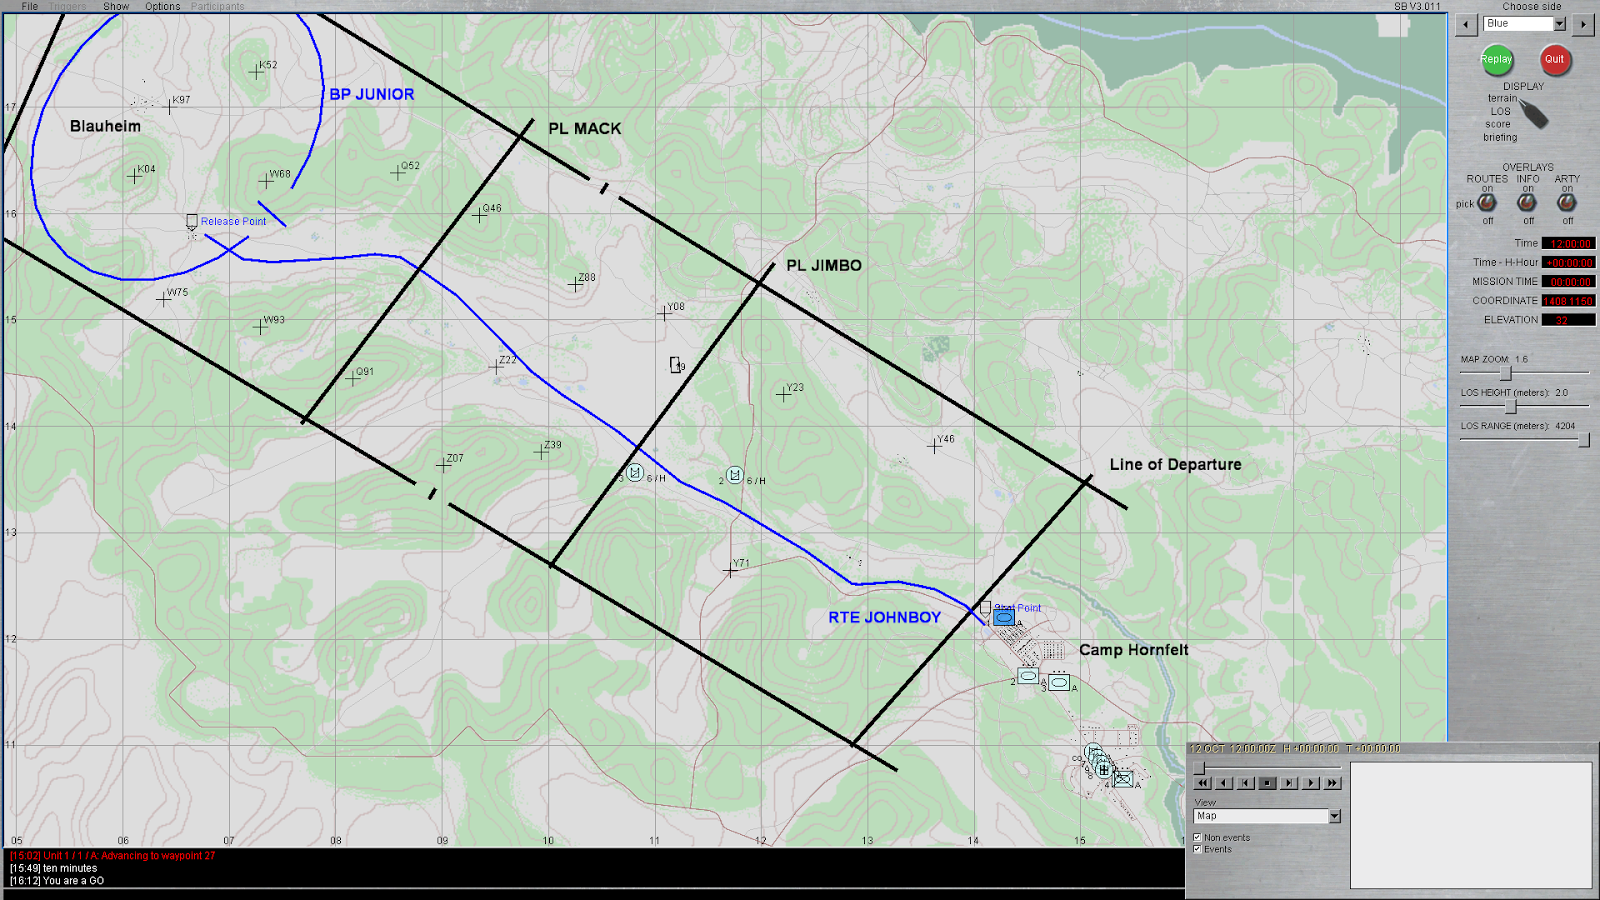The width and height of the screenshot is (1600, 900).
Task: Click the replay timeline scrubber handle
Action: coord(1199,767)
